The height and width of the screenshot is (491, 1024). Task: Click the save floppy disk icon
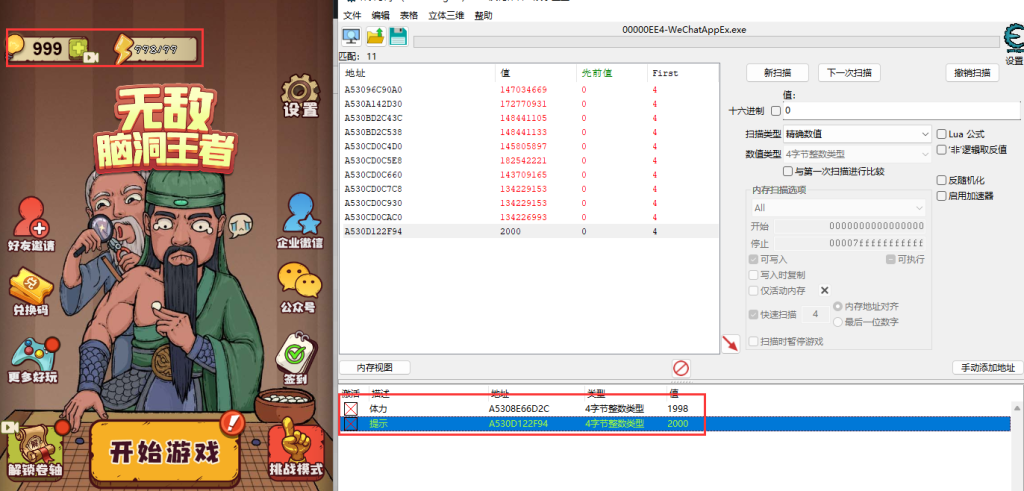point(398,36)
